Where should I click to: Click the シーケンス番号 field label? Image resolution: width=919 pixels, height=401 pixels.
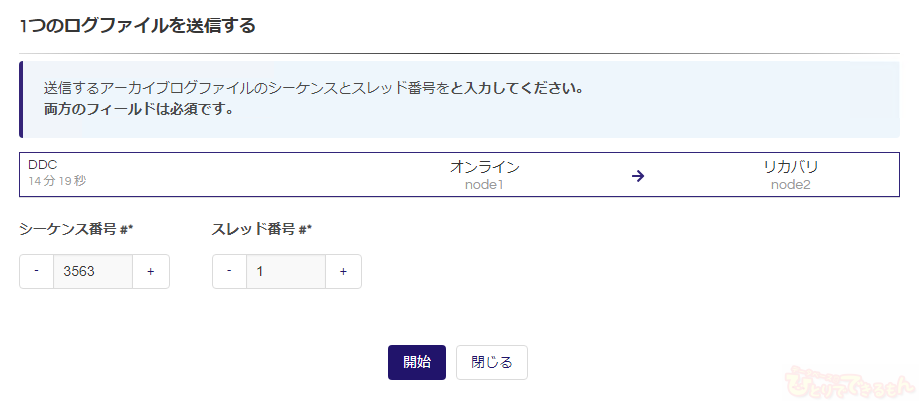76,229
